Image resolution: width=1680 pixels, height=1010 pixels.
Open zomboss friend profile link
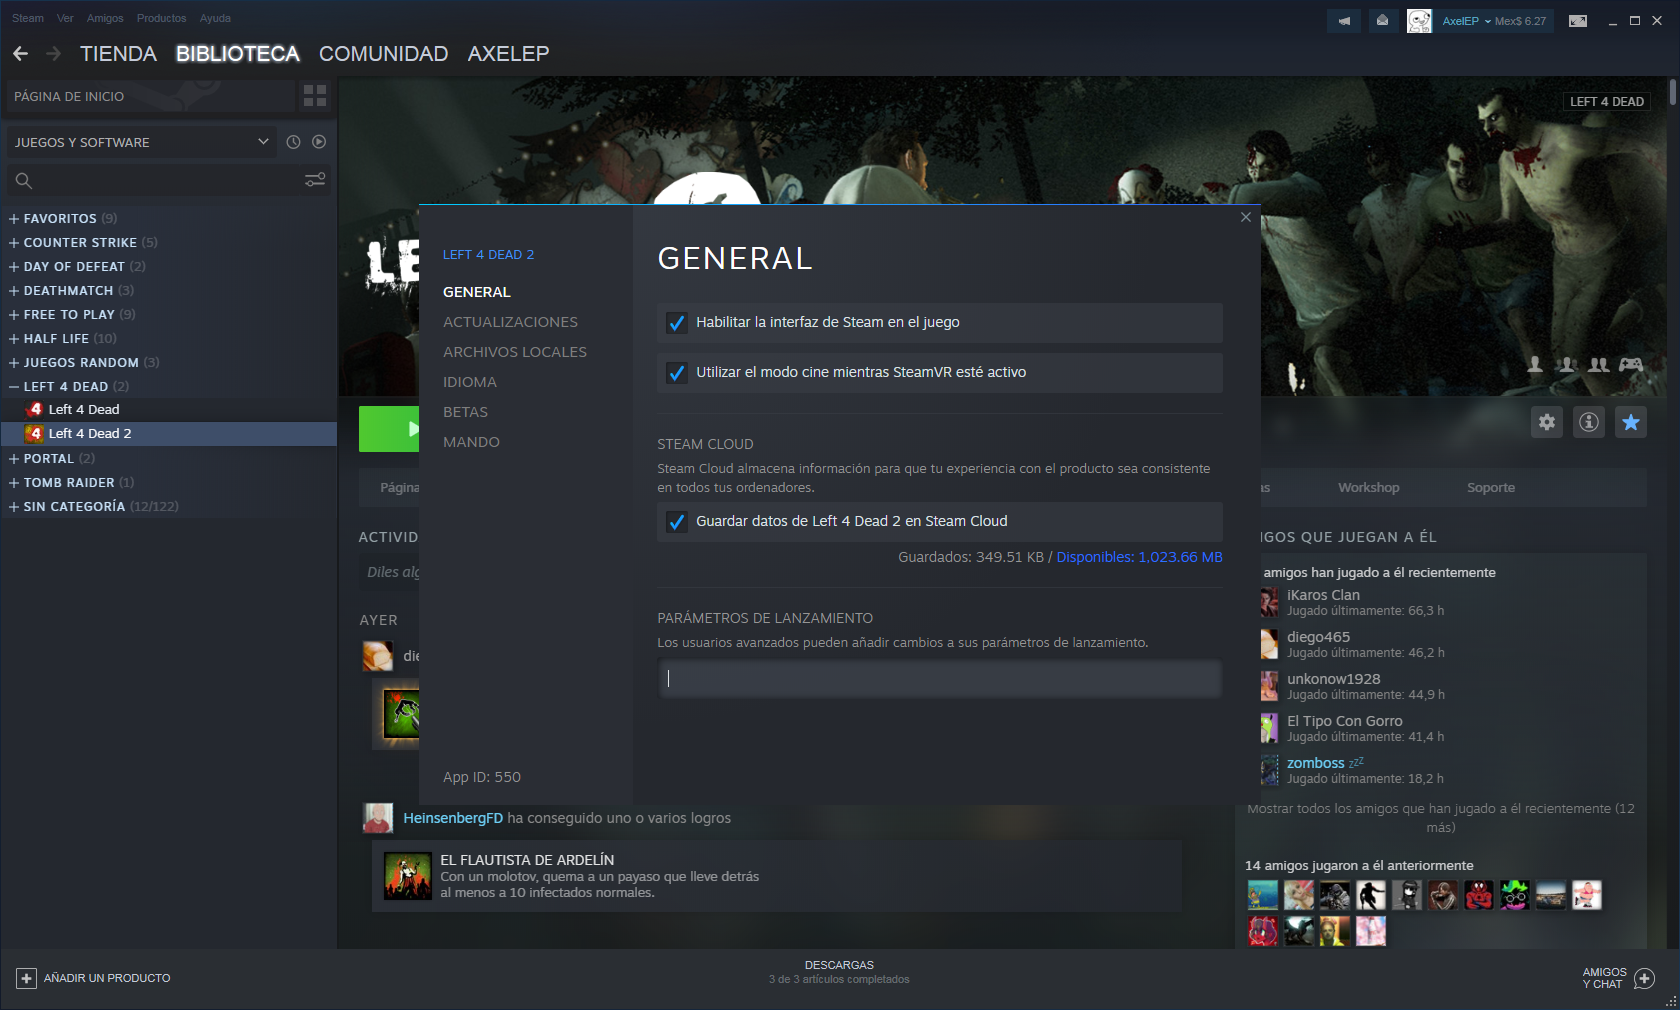1316,763
